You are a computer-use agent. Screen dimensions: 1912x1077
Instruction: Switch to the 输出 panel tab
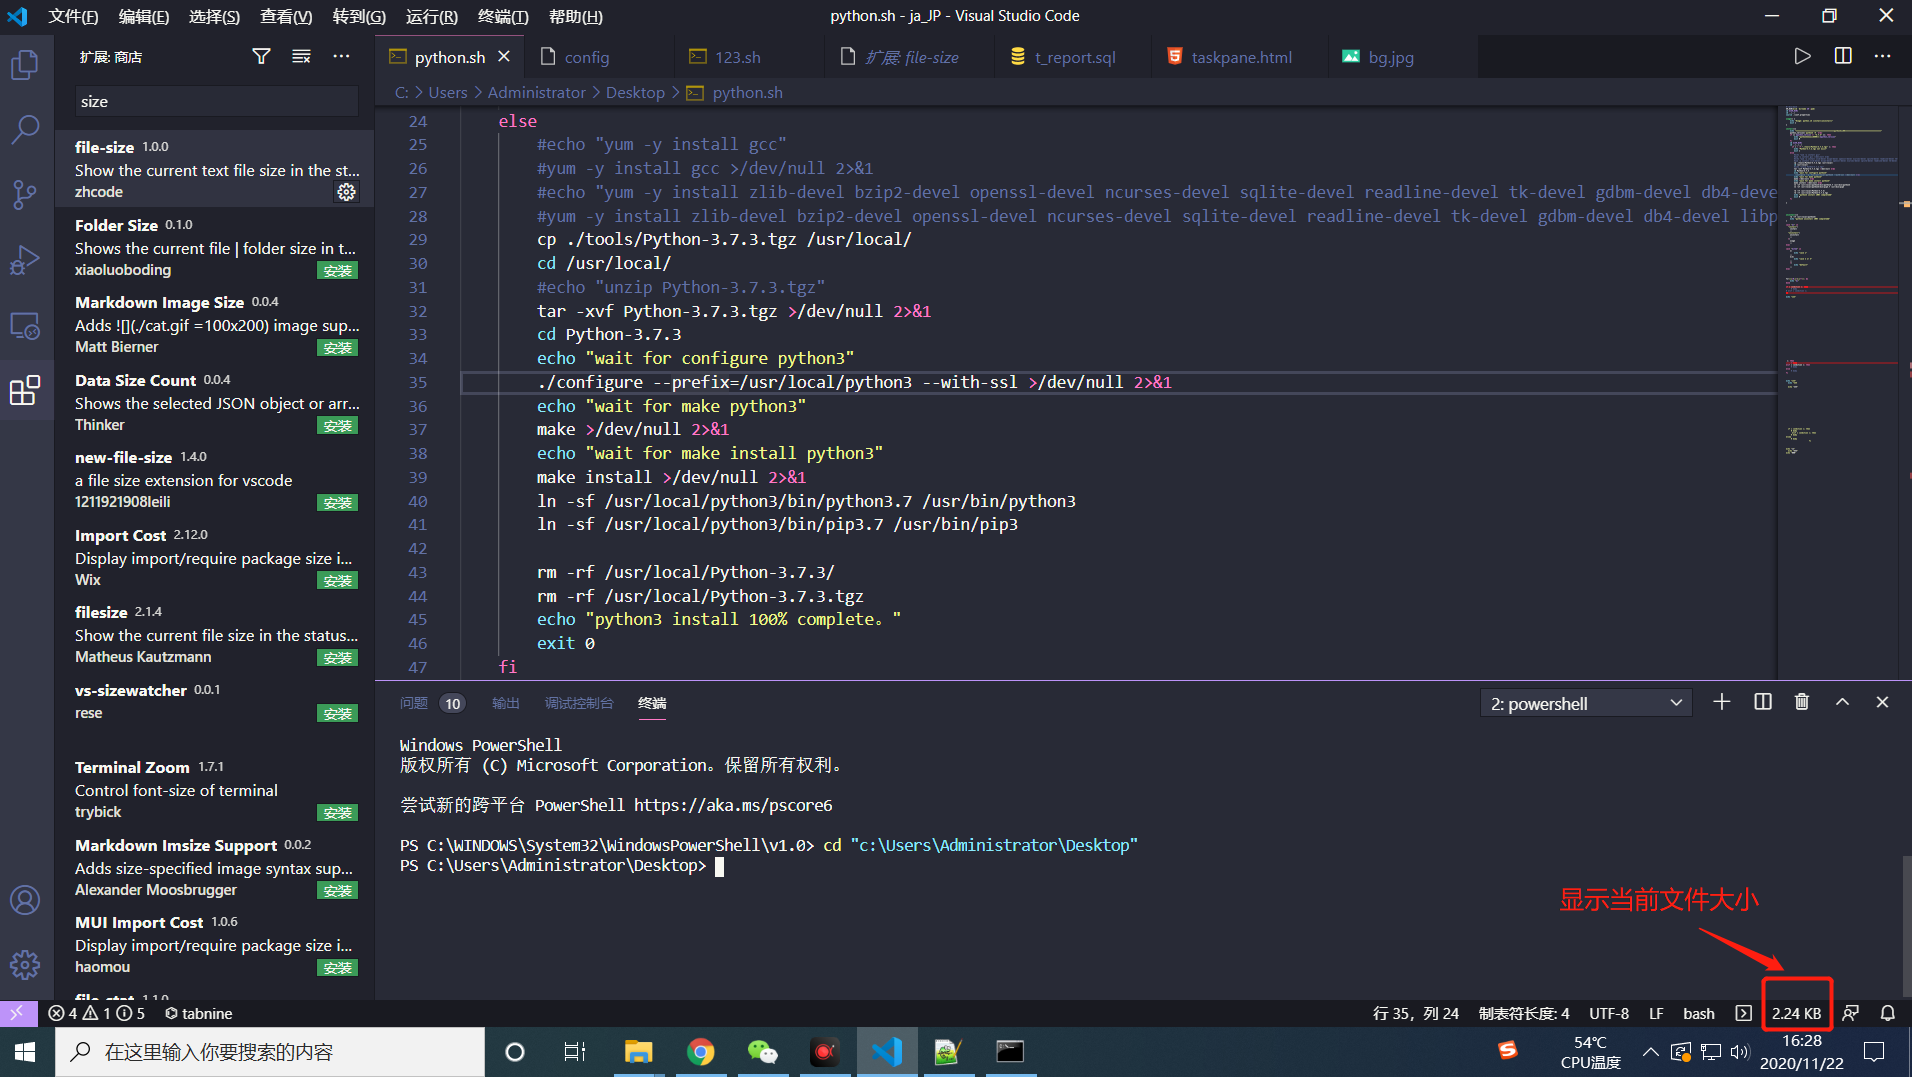point(506,703)
